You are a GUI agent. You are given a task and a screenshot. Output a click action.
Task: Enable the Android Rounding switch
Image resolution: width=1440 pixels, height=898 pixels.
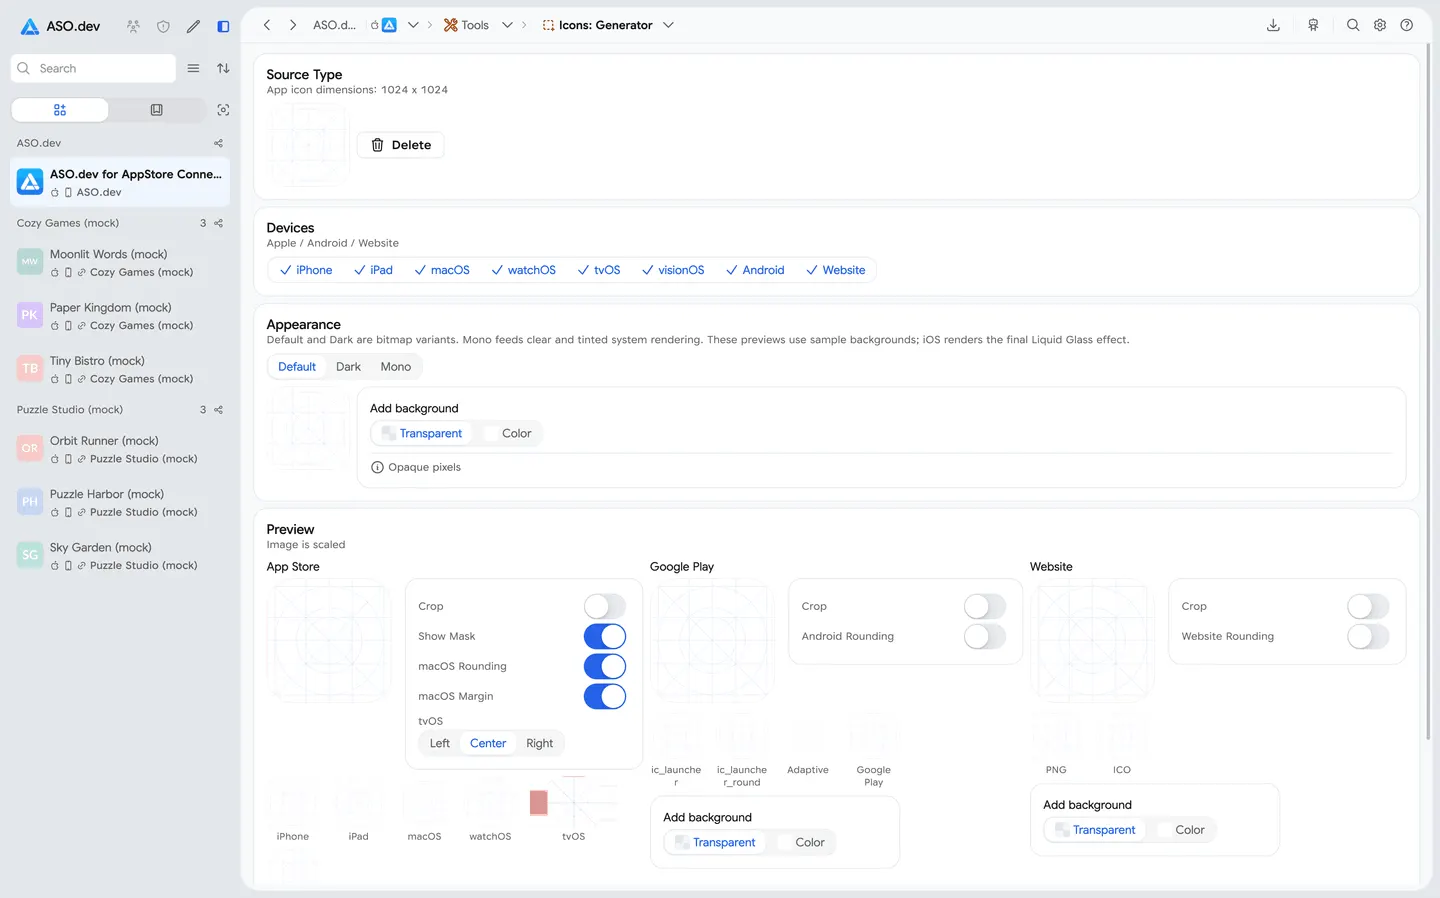click(x=985, y=636)
